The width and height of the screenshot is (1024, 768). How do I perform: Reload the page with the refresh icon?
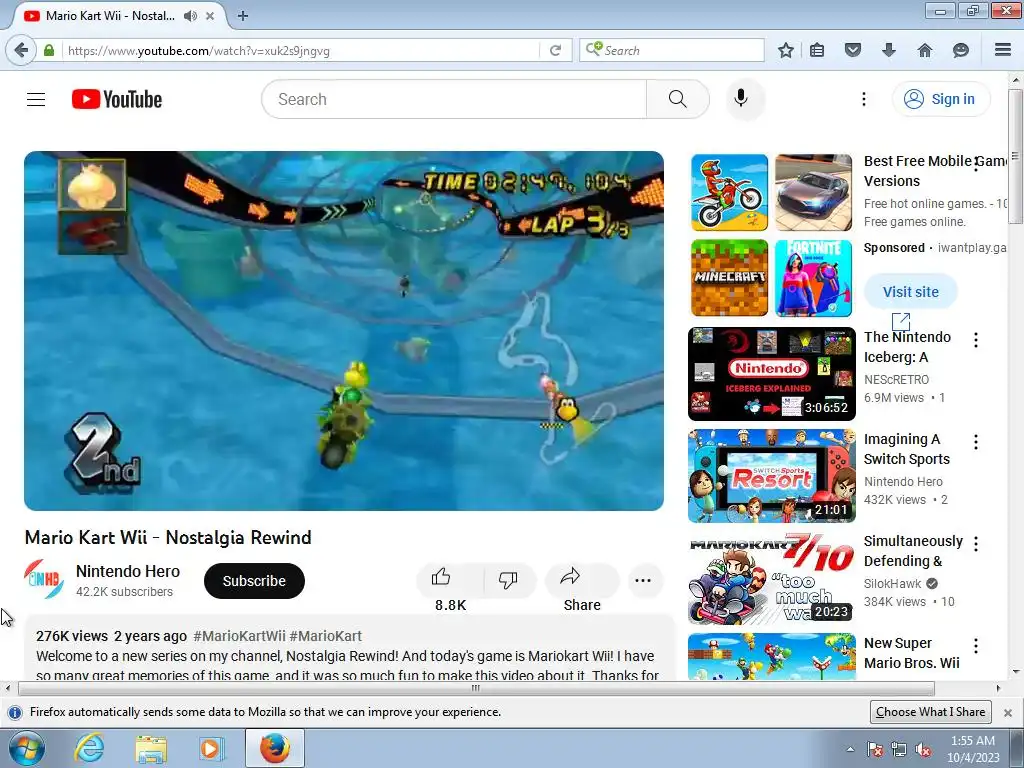pos(556,50)
